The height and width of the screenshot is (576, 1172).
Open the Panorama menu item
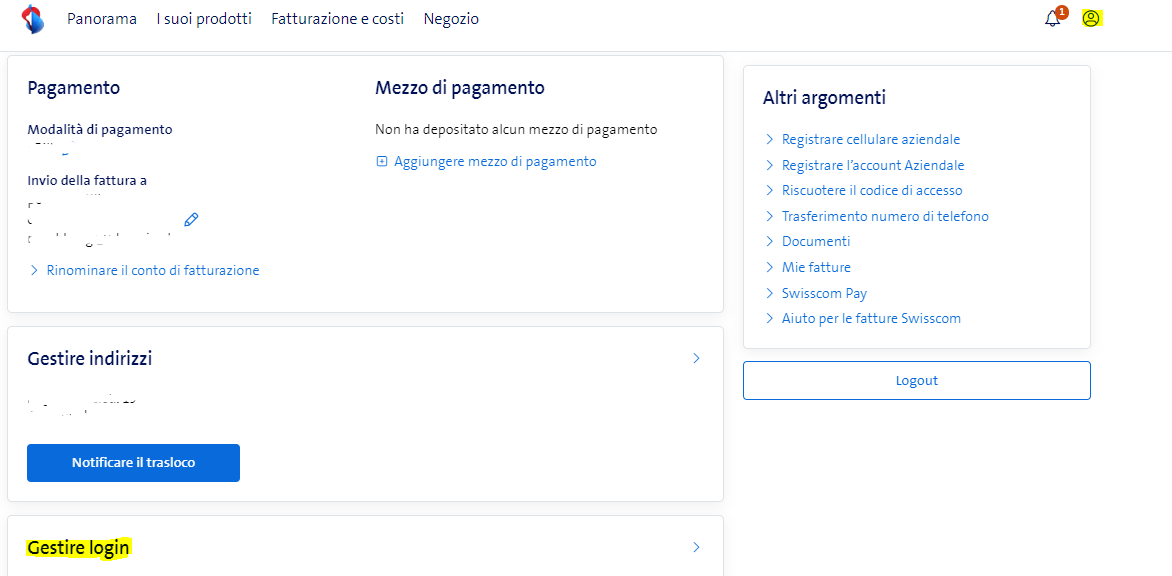click(x=102, y=19)
